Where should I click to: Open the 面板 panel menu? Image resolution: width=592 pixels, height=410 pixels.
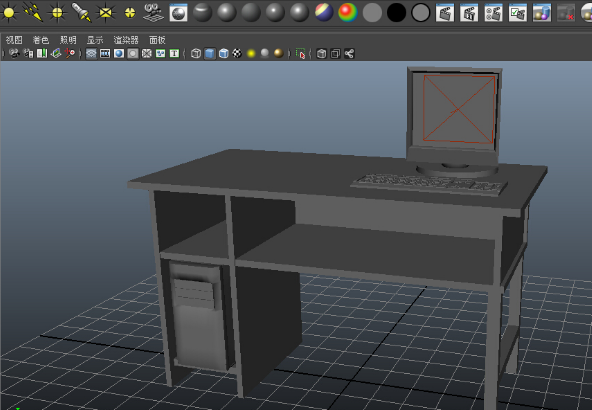(x=157, y=40)
